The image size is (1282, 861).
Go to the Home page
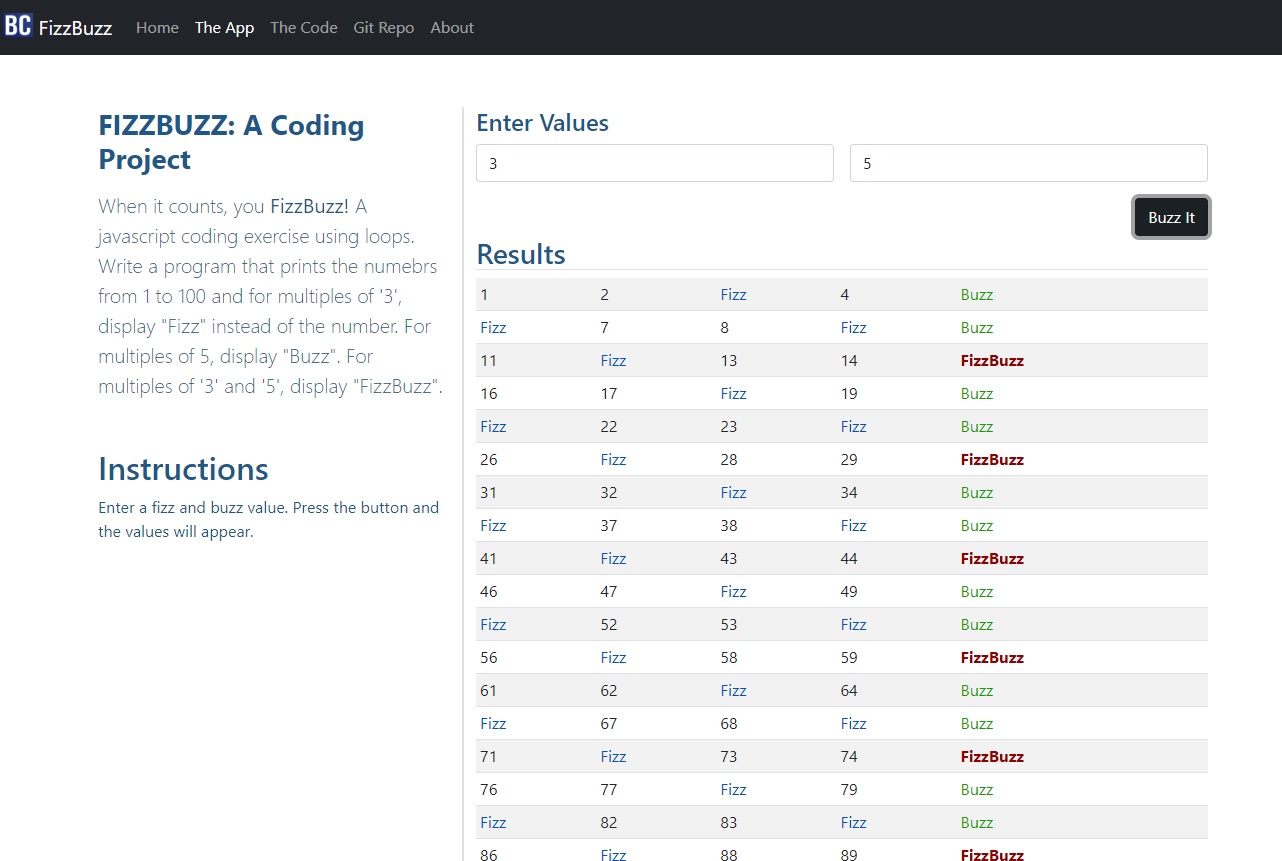coord(157,28)
